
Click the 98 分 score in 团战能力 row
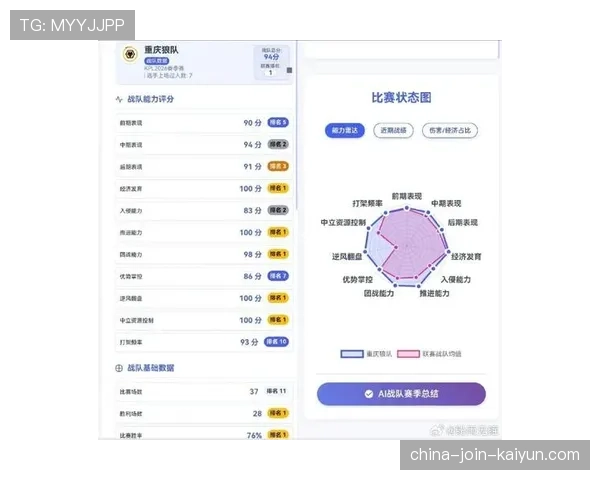click(253, 255)
